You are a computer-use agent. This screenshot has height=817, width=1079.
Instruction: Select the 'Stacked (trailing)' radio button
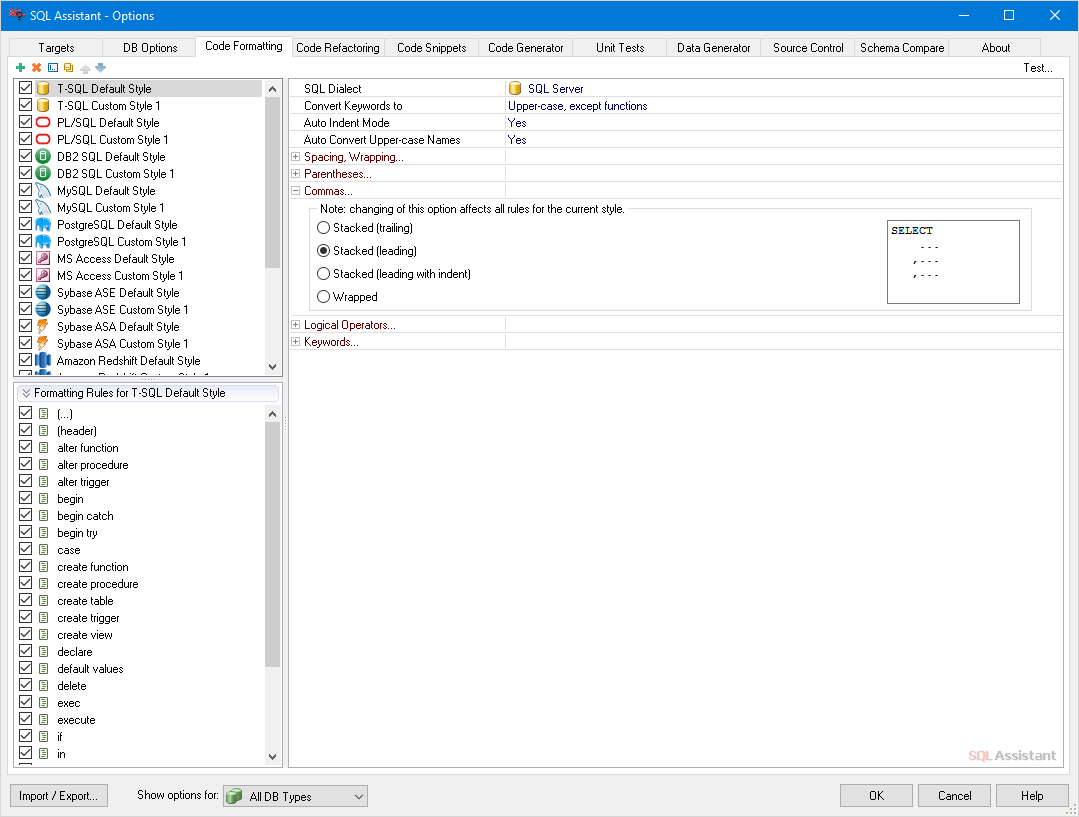pyautogui.click(x=324, y=228)
